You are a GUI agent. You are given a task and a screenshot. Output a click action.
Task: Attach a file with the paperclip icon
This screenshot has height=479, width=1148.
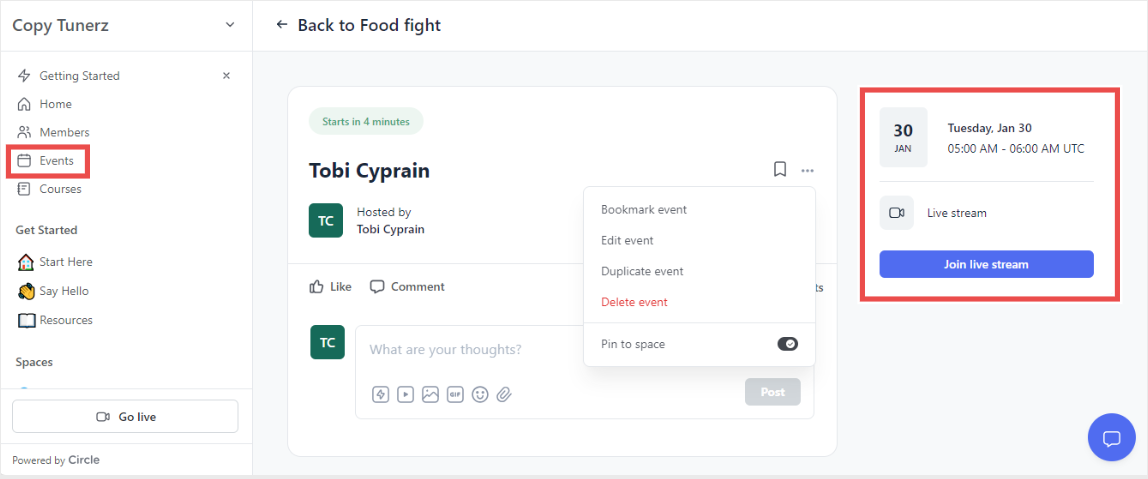coord(504,394)
